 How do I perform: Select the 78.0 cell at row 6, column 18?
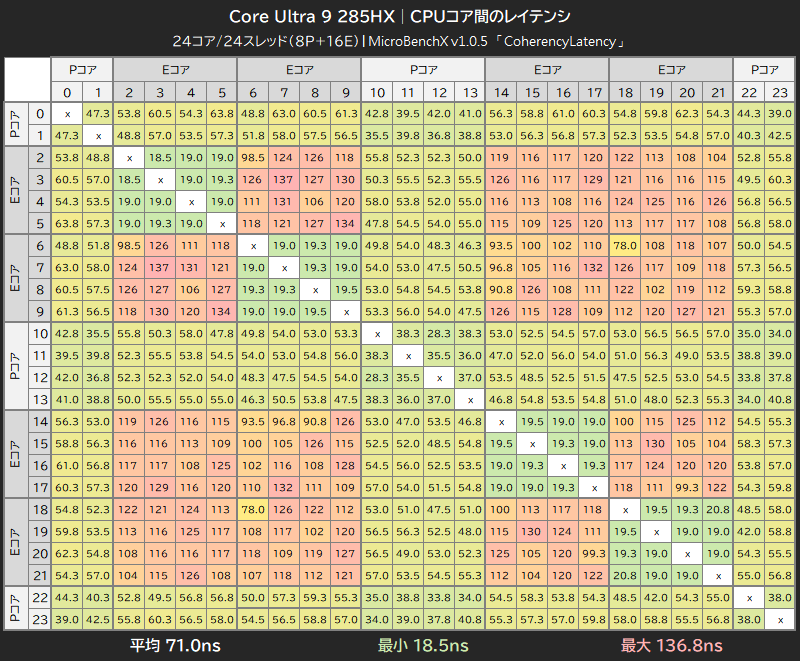click(624, 245)
